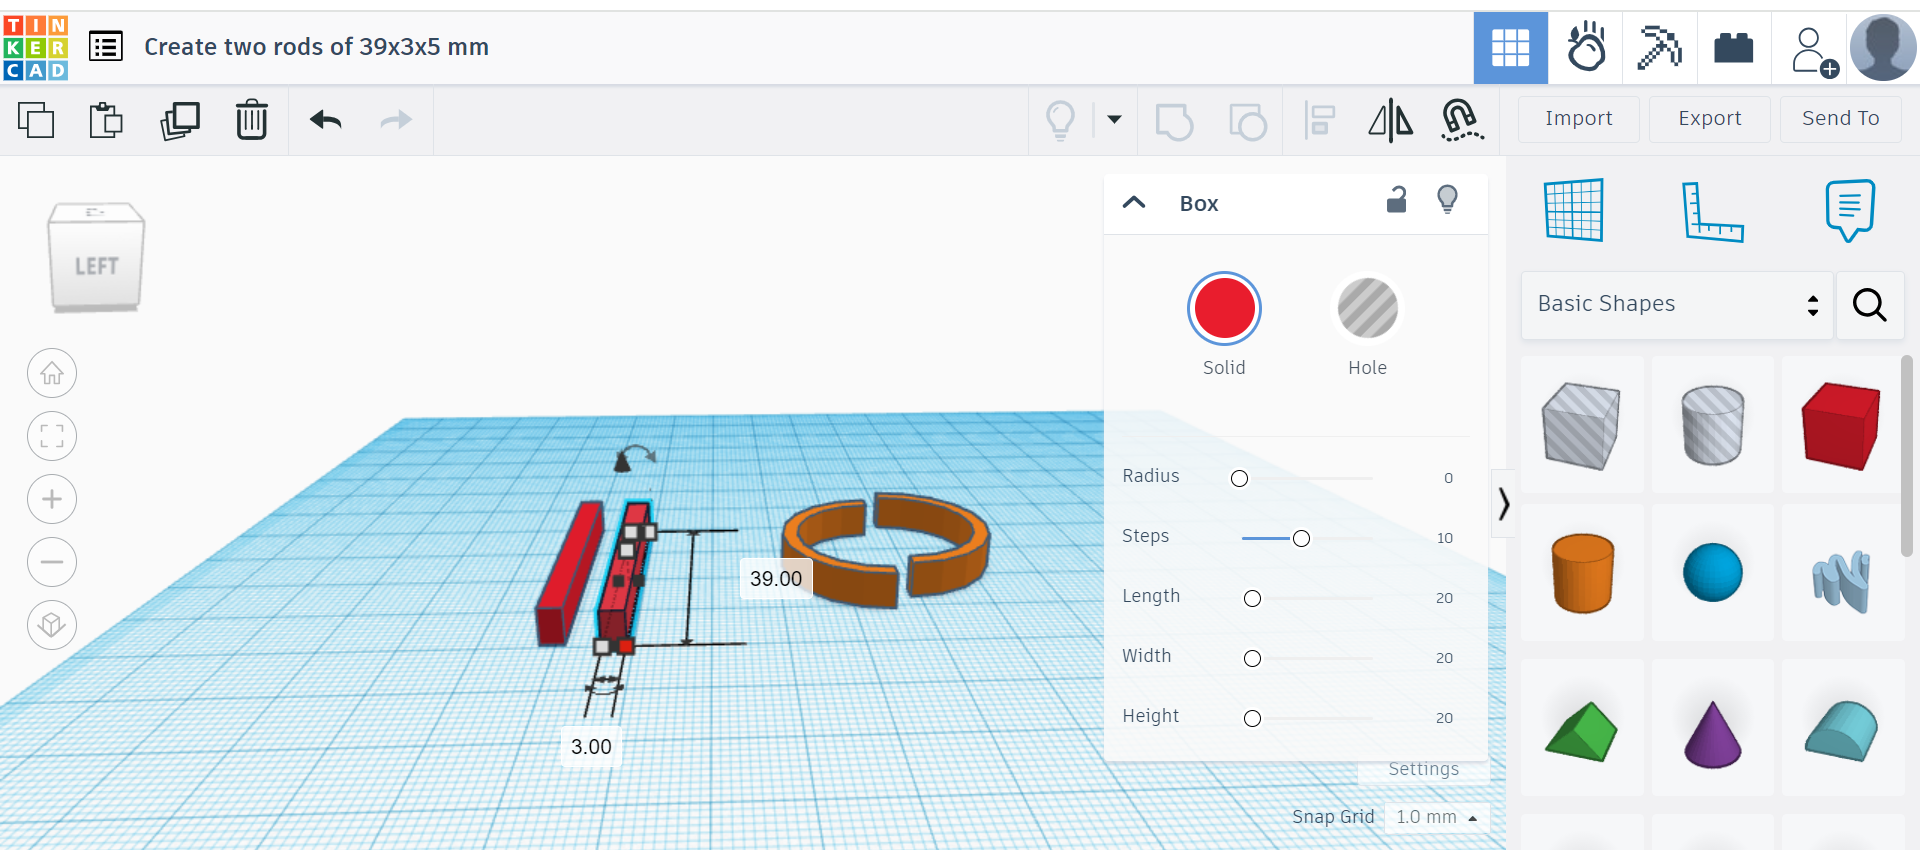Choose the Solid red color swatch
This screenshot has width=1920, height=850.
(x=1224, y=308)
